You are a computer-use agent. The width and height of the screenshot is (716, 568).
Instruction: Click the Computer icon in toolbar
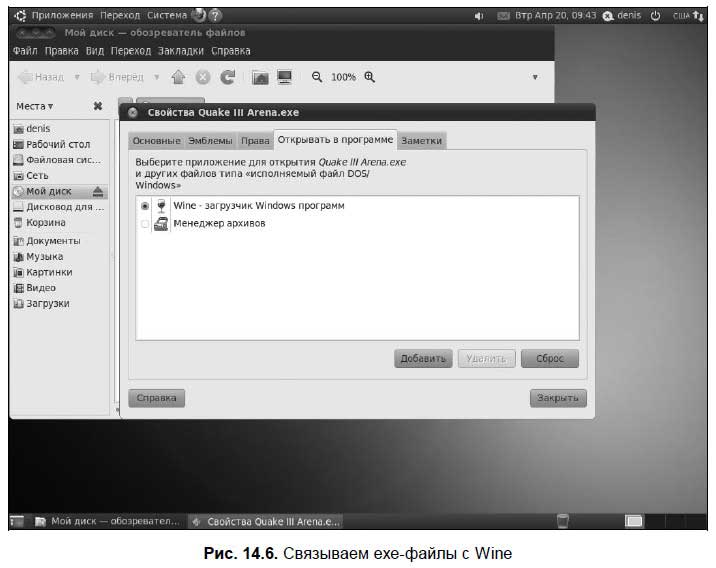285,77
